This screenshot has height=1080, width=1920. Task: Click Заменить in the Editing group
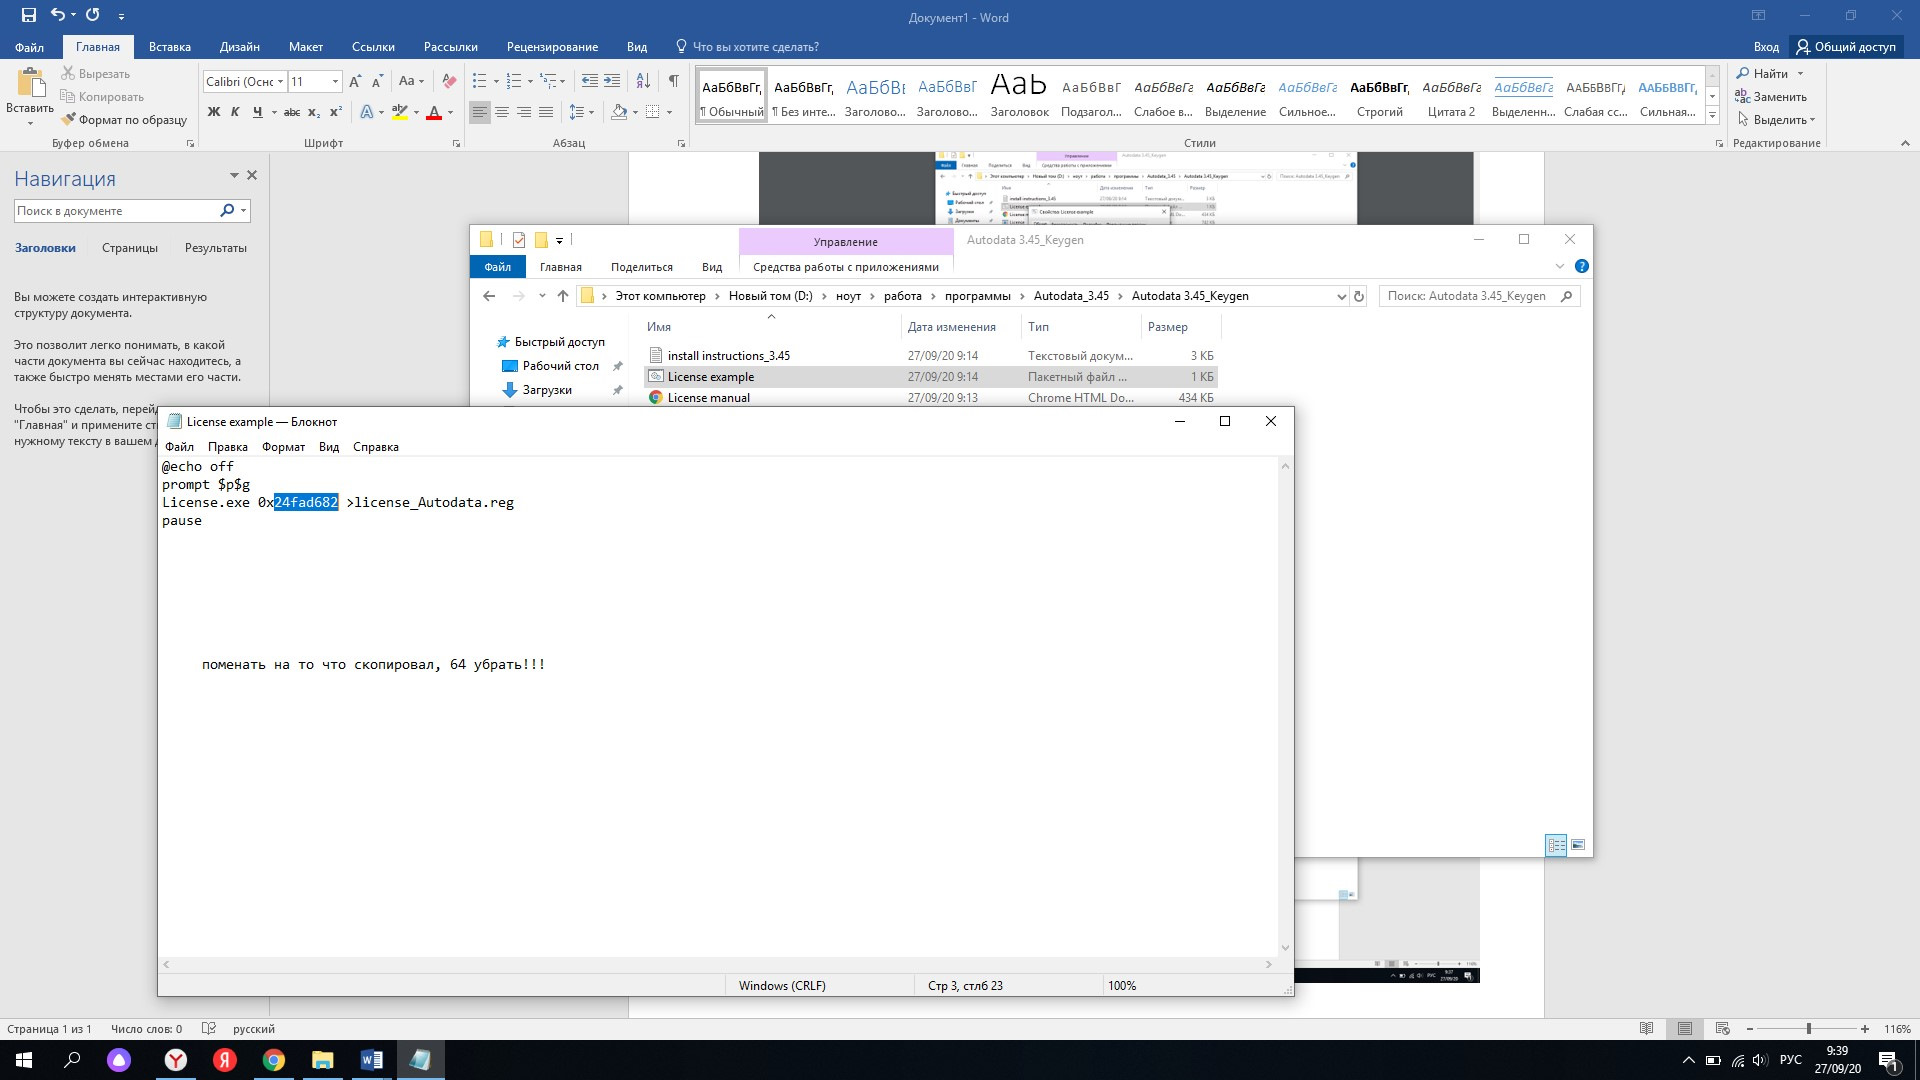(x=1779, y=97)
